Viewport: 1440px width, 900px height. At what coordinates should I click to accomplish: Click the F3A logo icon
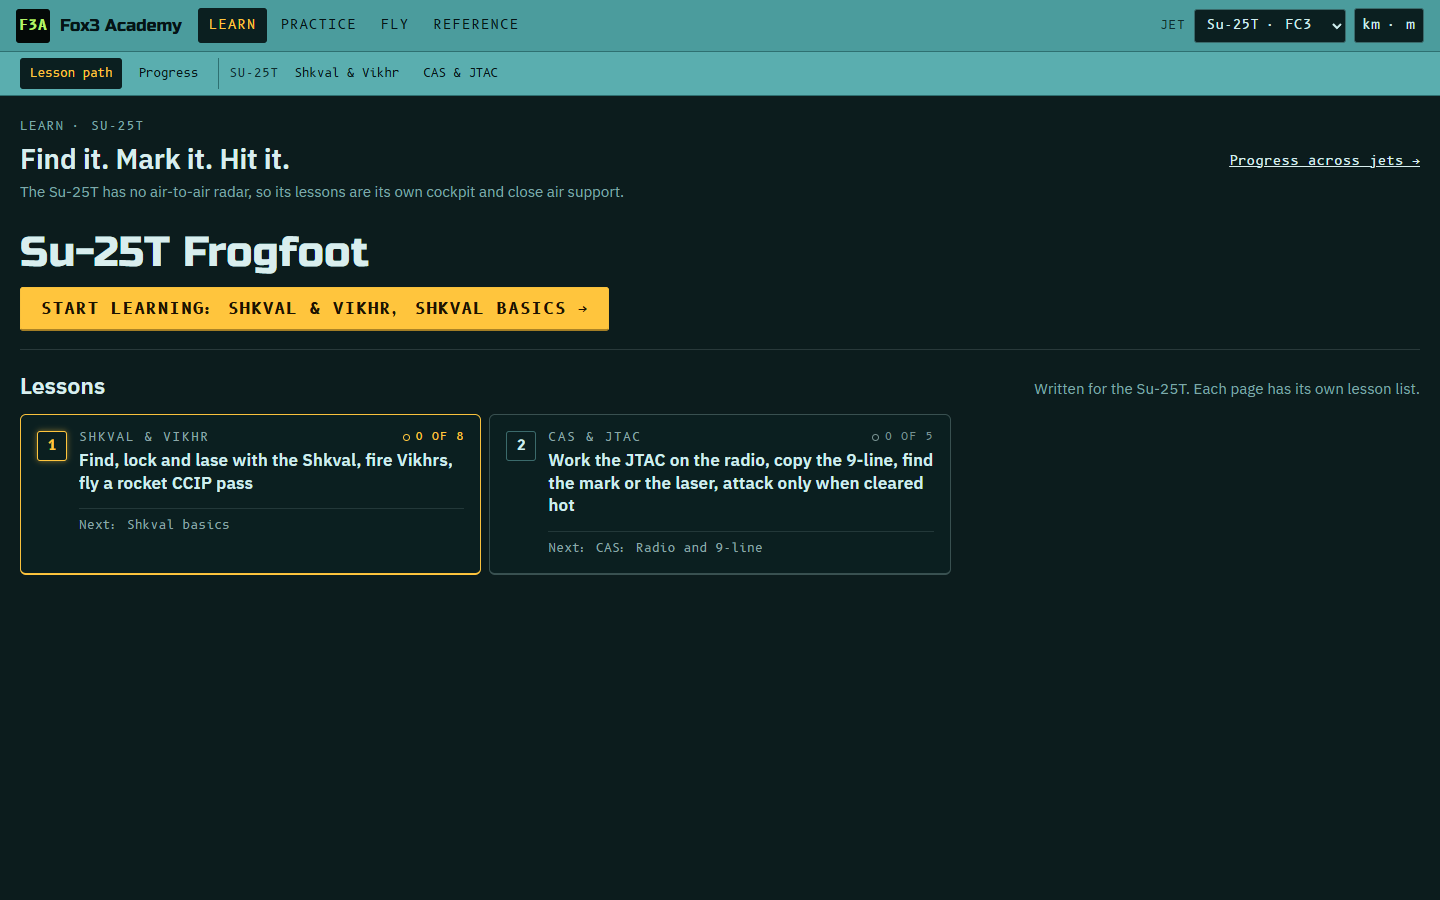point(33,25)
